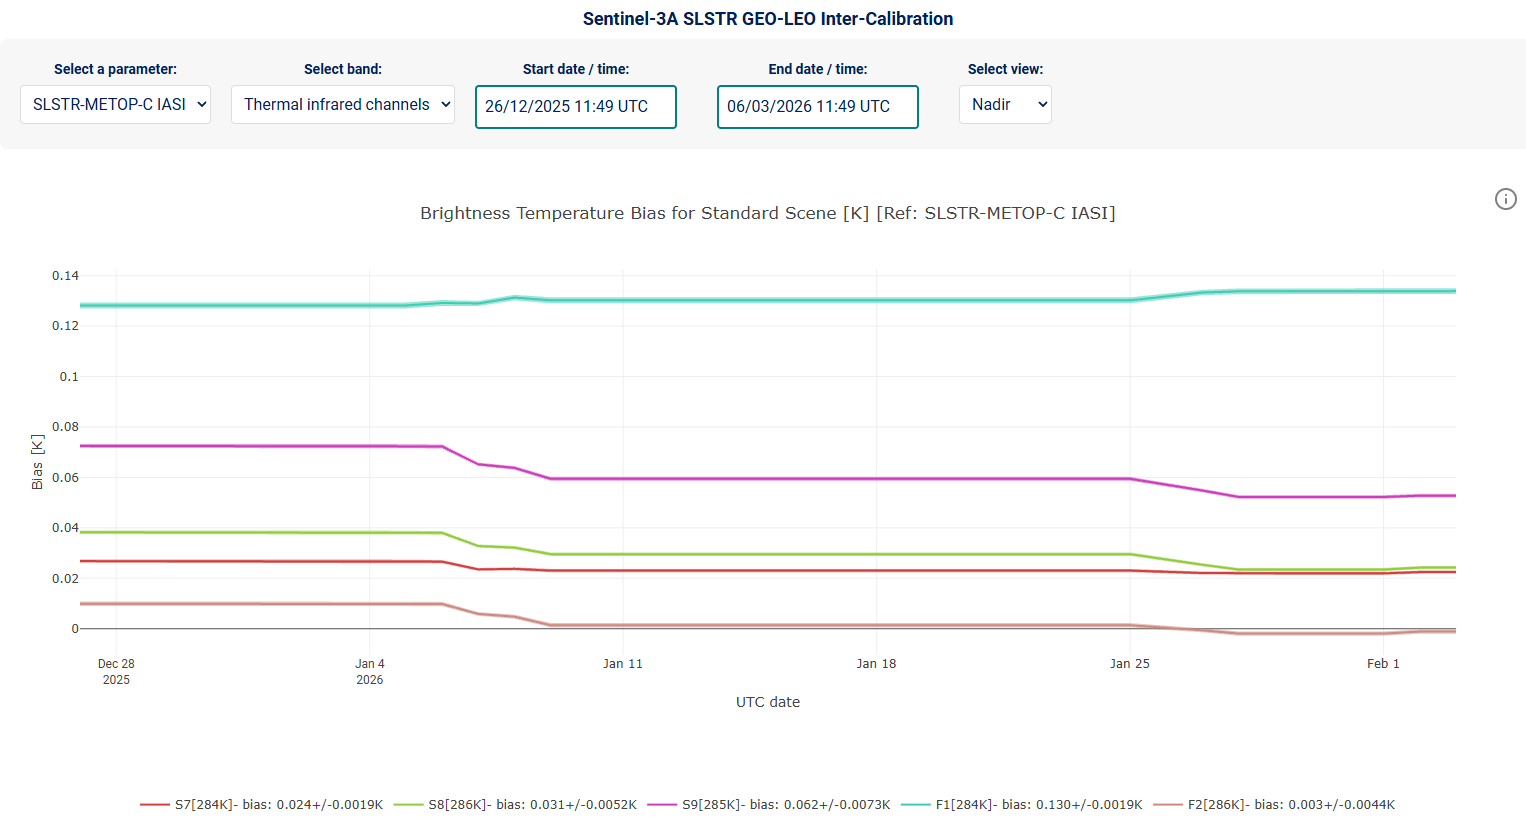
Task: Click the Feb 1 x-axis label
Action: click(1383, 664)
